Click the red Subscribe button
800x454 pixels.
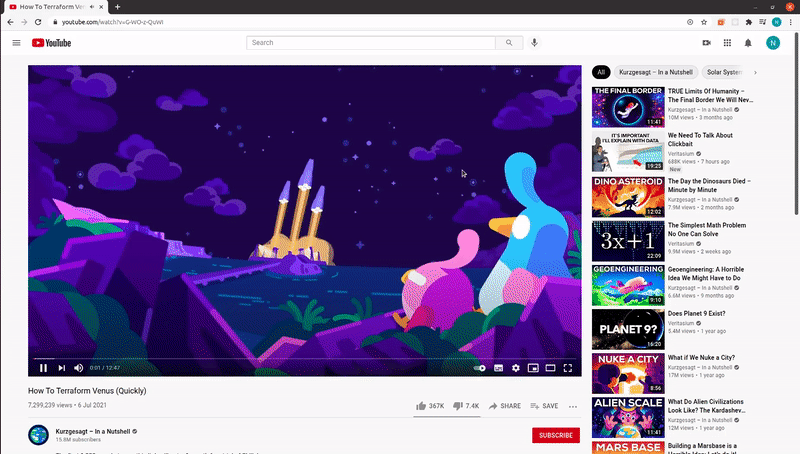(x=556, y=435)
